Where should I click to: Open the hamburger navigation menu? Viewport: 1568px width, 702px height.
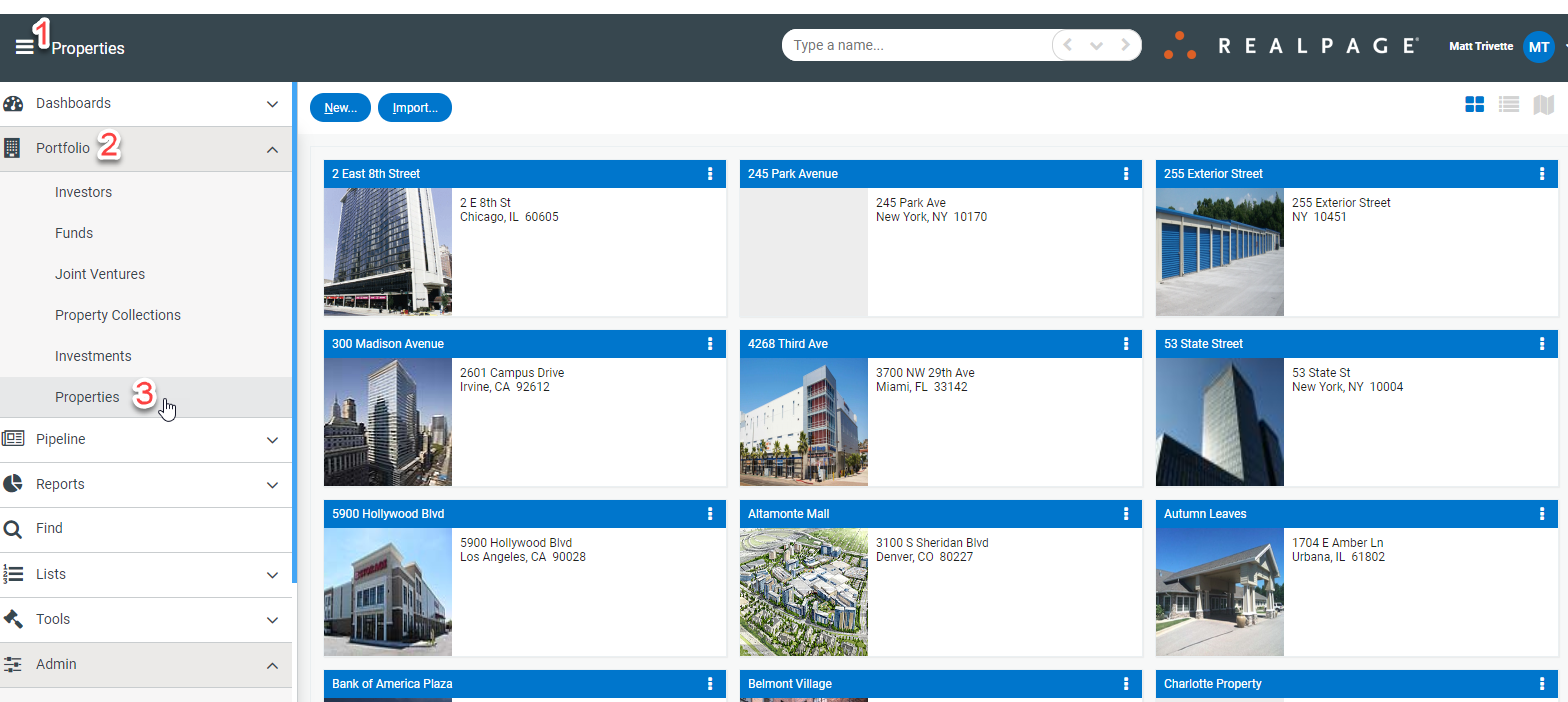coord(24,47)
